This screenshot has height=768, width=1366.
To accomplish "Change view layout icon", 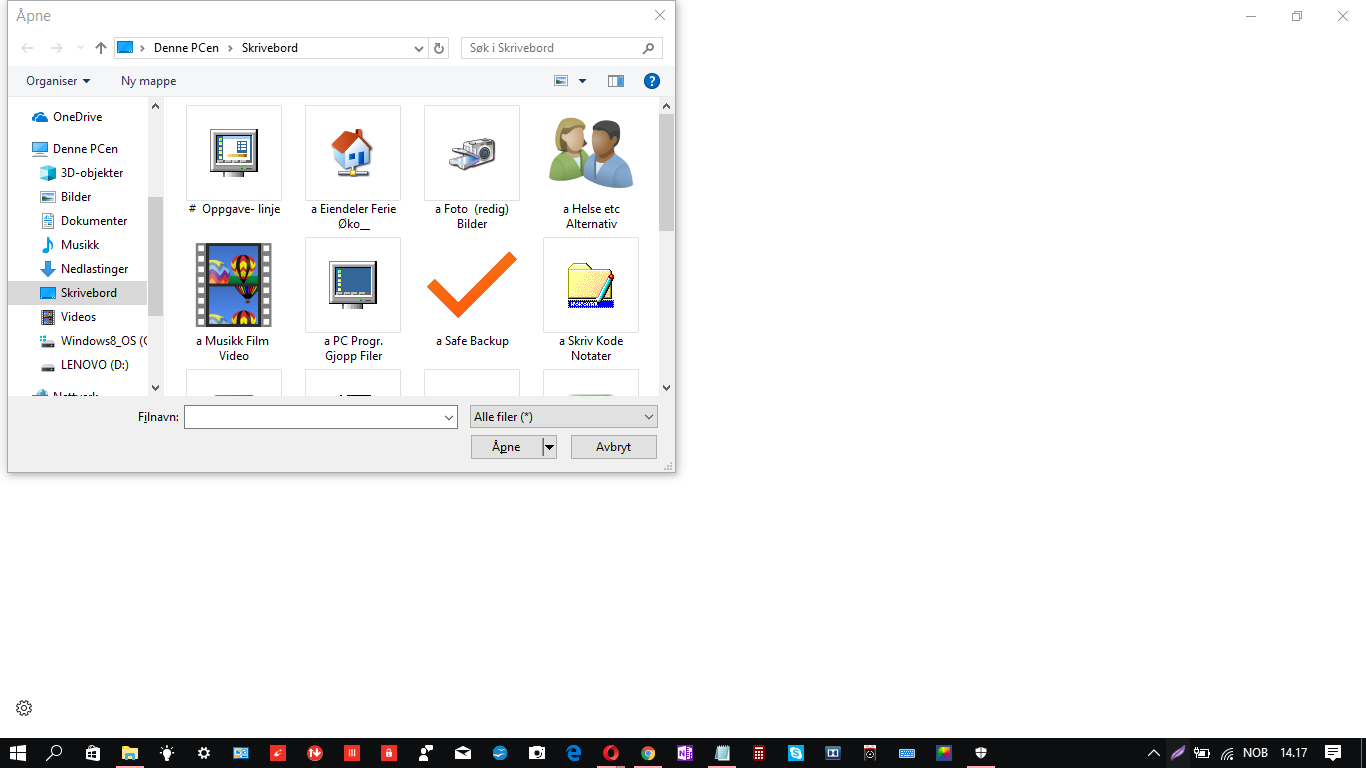I will pos(562,81).
